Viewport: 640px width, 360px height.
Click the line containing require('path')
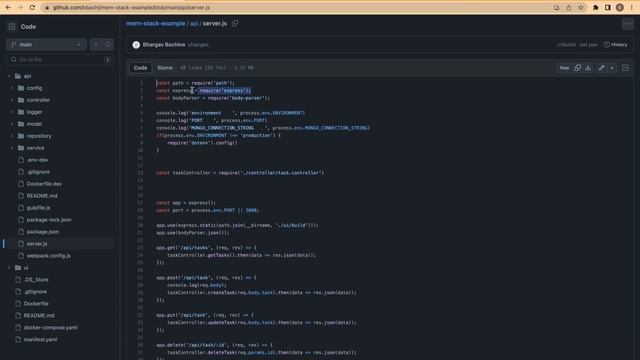point(195,83)
